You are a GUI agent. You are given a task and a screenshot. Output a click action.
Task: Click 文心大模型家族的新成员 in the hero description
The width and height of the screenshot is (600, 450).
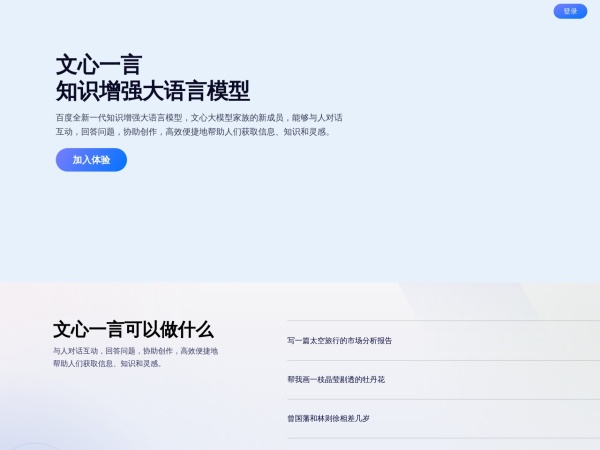[238, 118]
